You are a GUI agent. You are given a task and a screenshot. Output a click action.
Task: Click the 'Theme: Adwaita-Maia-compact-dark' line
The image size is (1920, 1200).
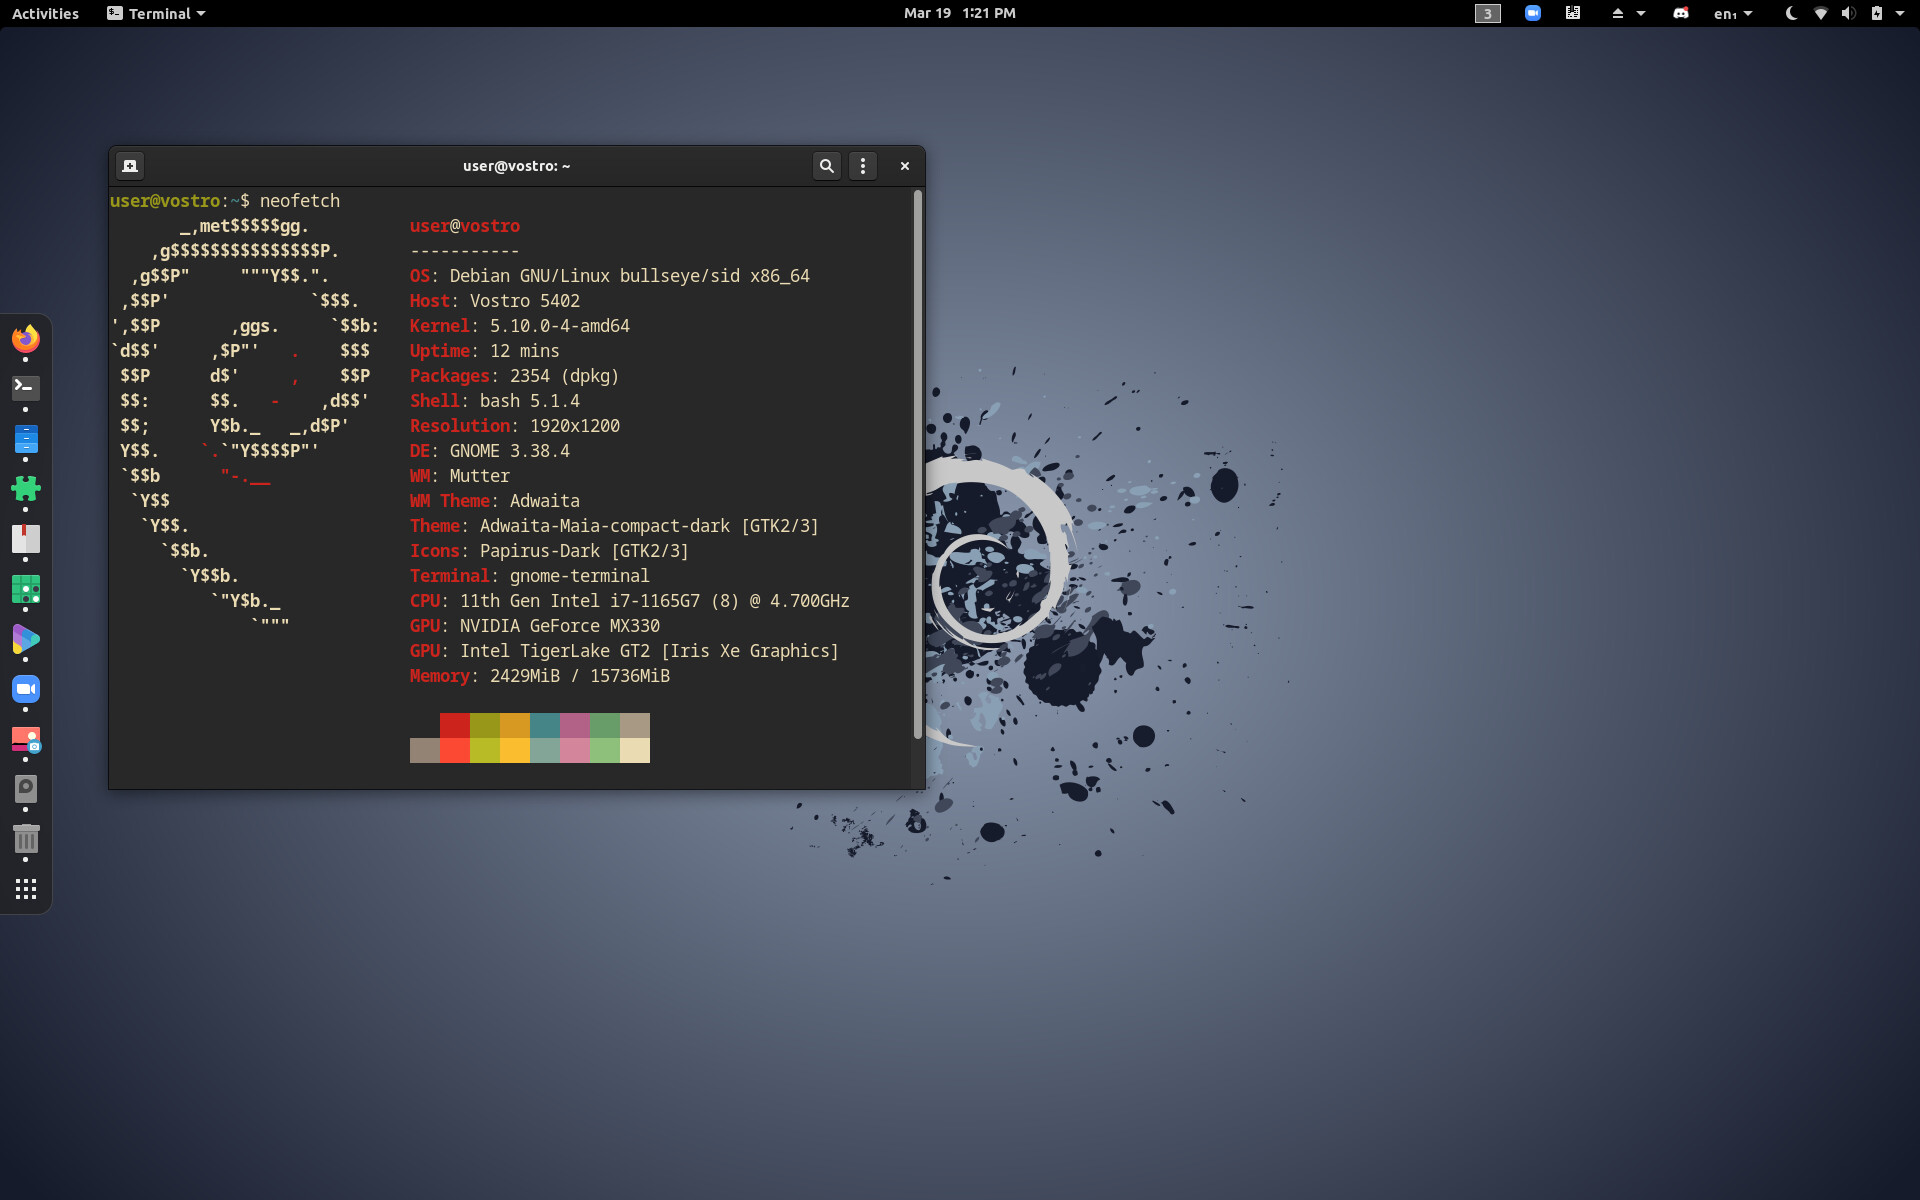(615, 526)
